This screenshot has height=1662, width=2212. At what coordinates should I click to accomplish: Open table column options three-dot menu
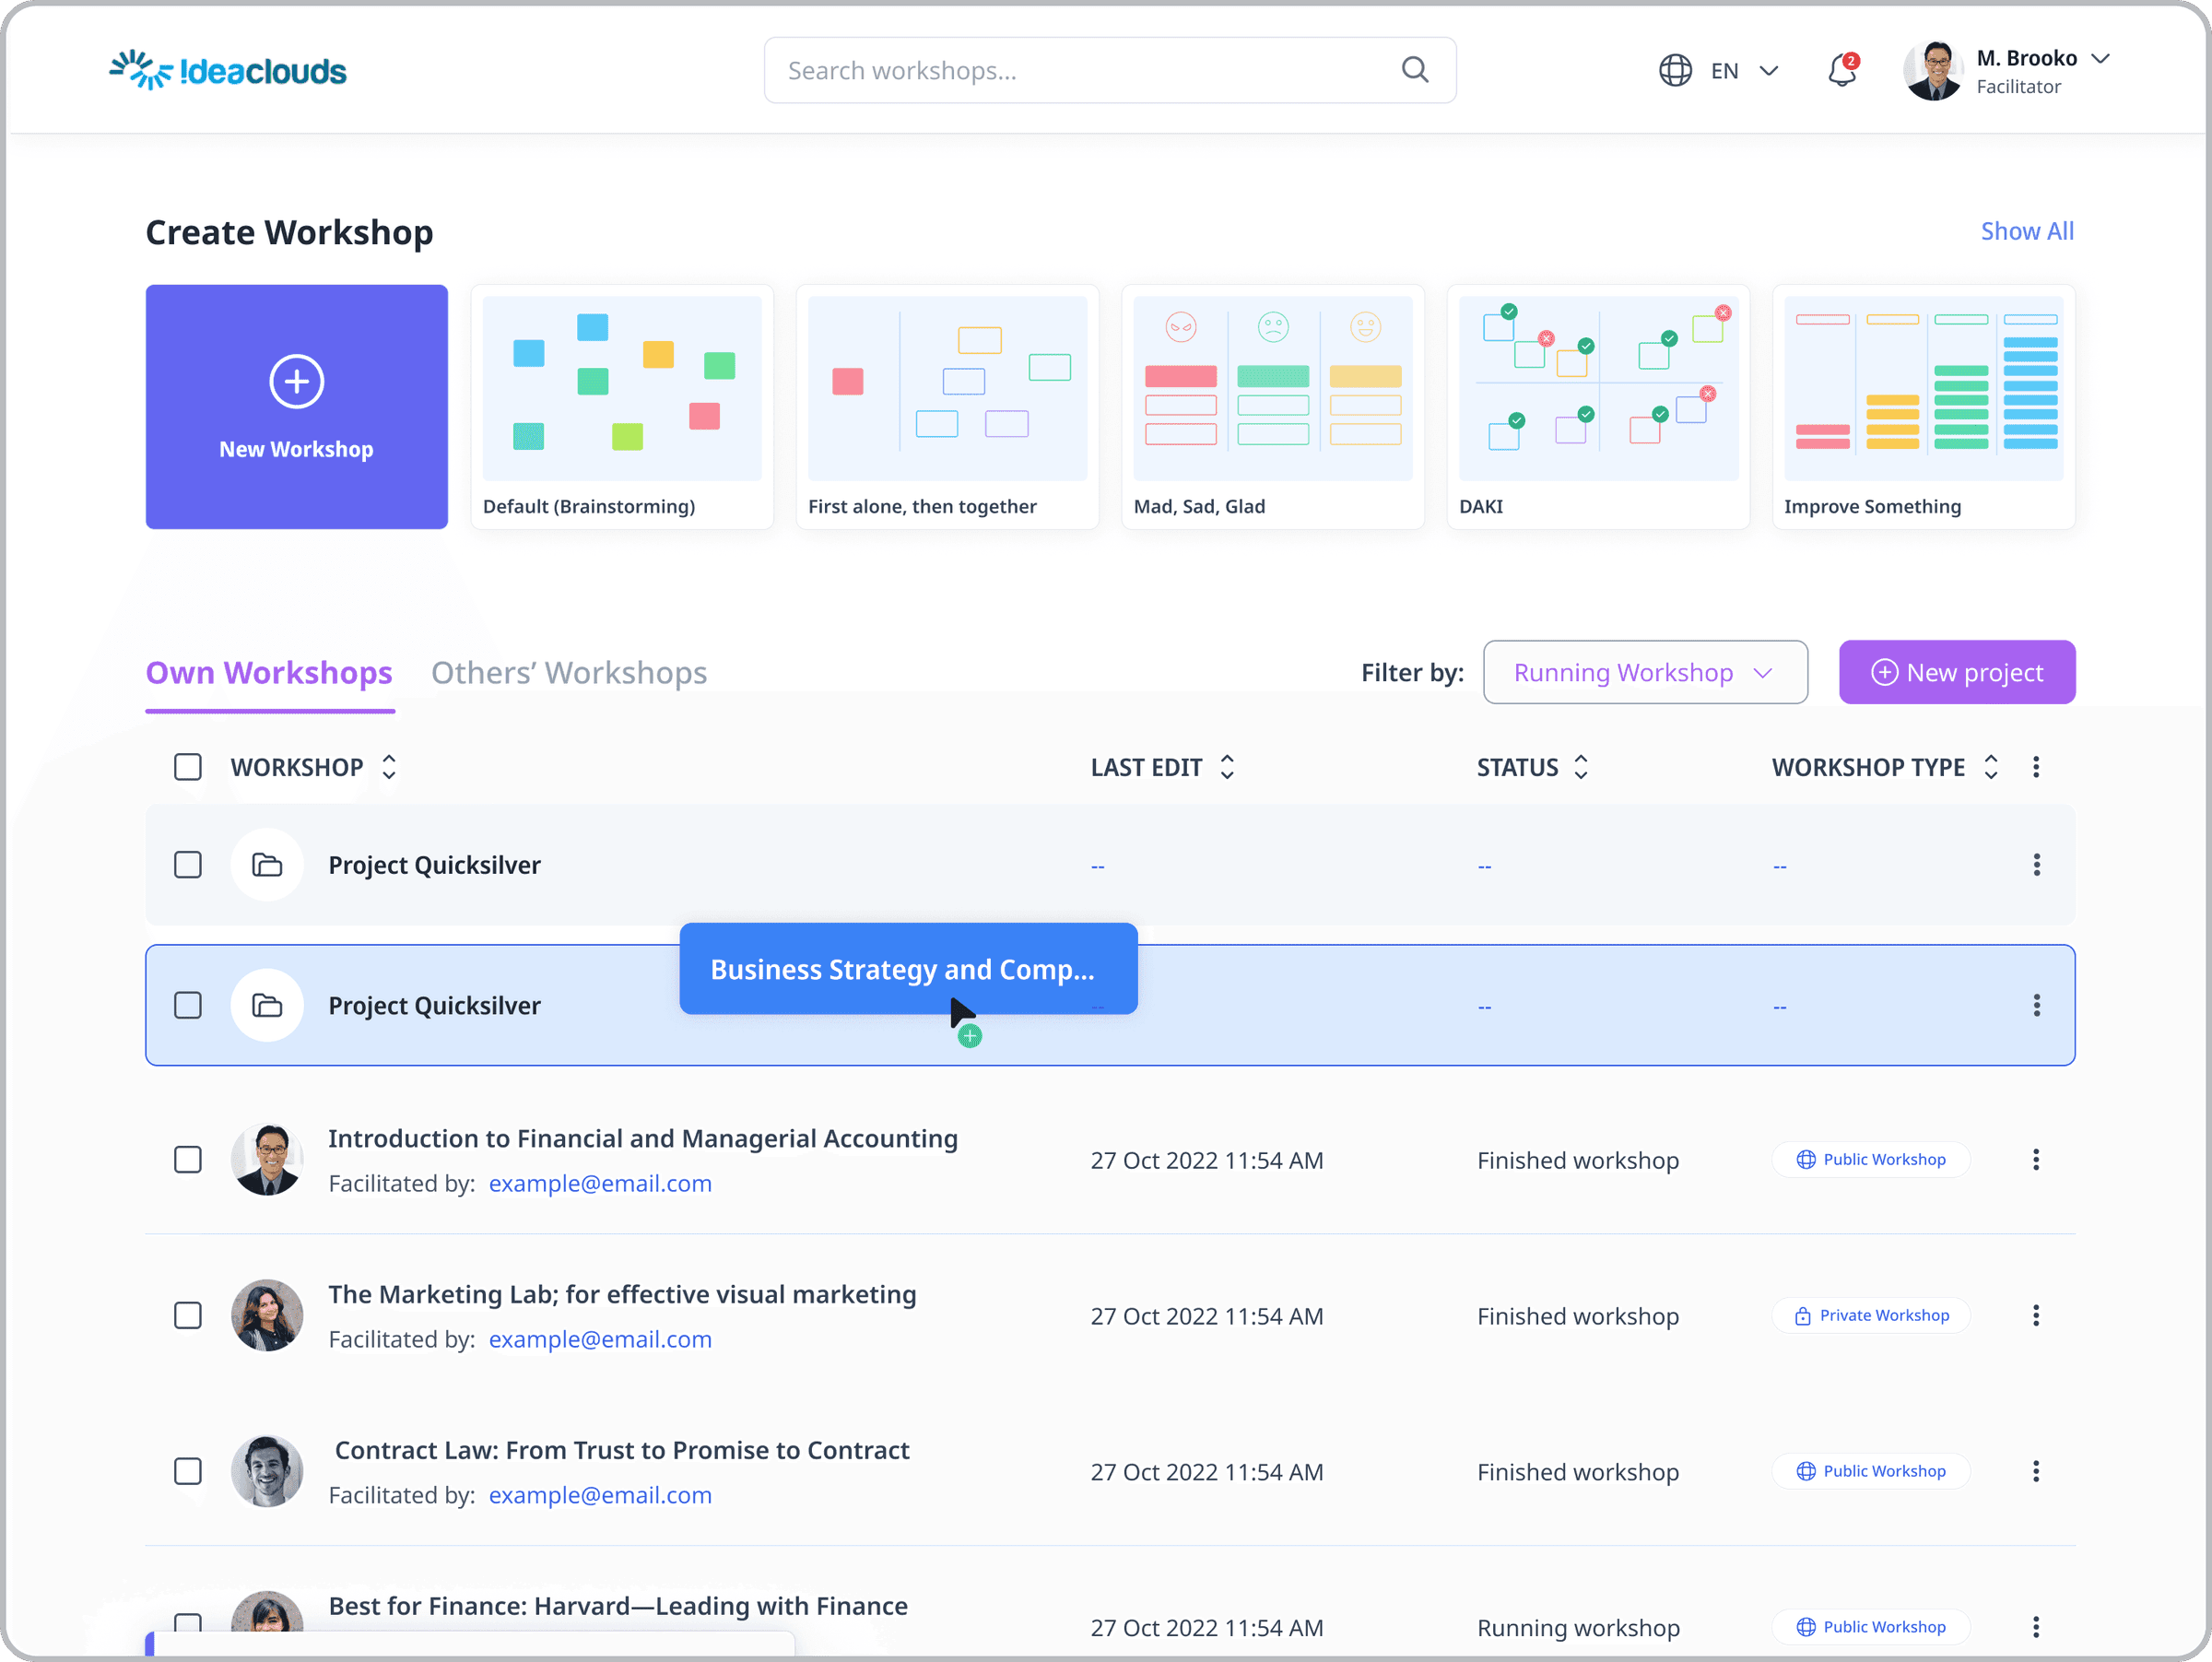click(2036, 767)
